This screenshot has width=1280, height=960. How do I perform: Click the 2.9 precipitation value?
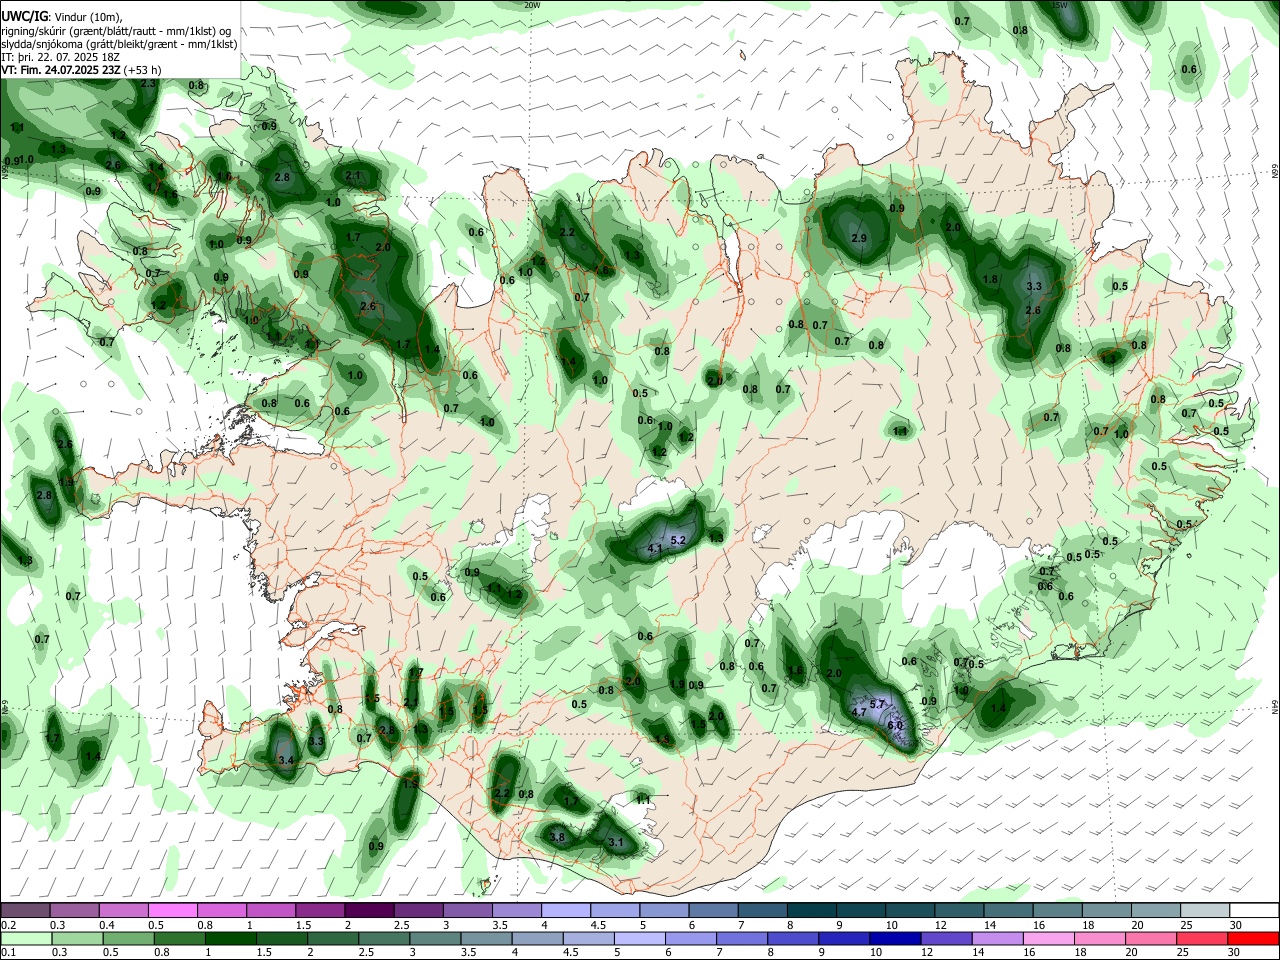click(x=858, y=238)
